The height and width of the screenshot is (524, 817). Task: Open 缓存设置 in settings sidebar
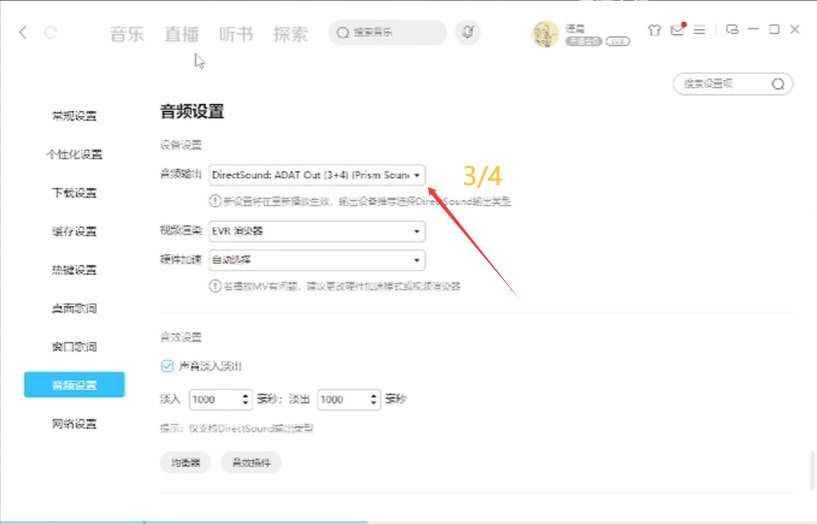tap(74, 231)
